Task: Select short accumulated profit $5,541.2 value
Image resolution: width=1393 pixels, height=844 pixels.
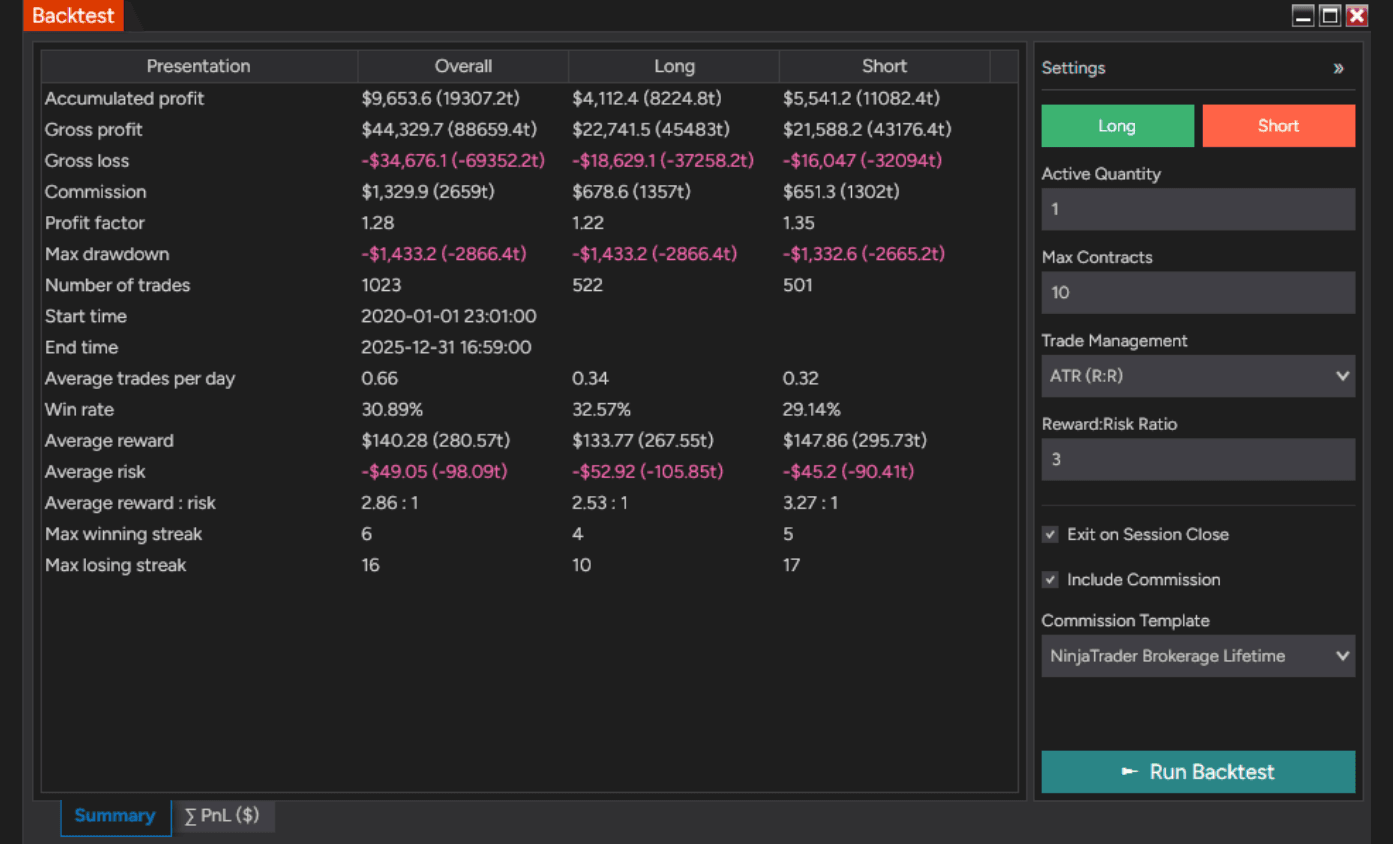Action: 861,99
